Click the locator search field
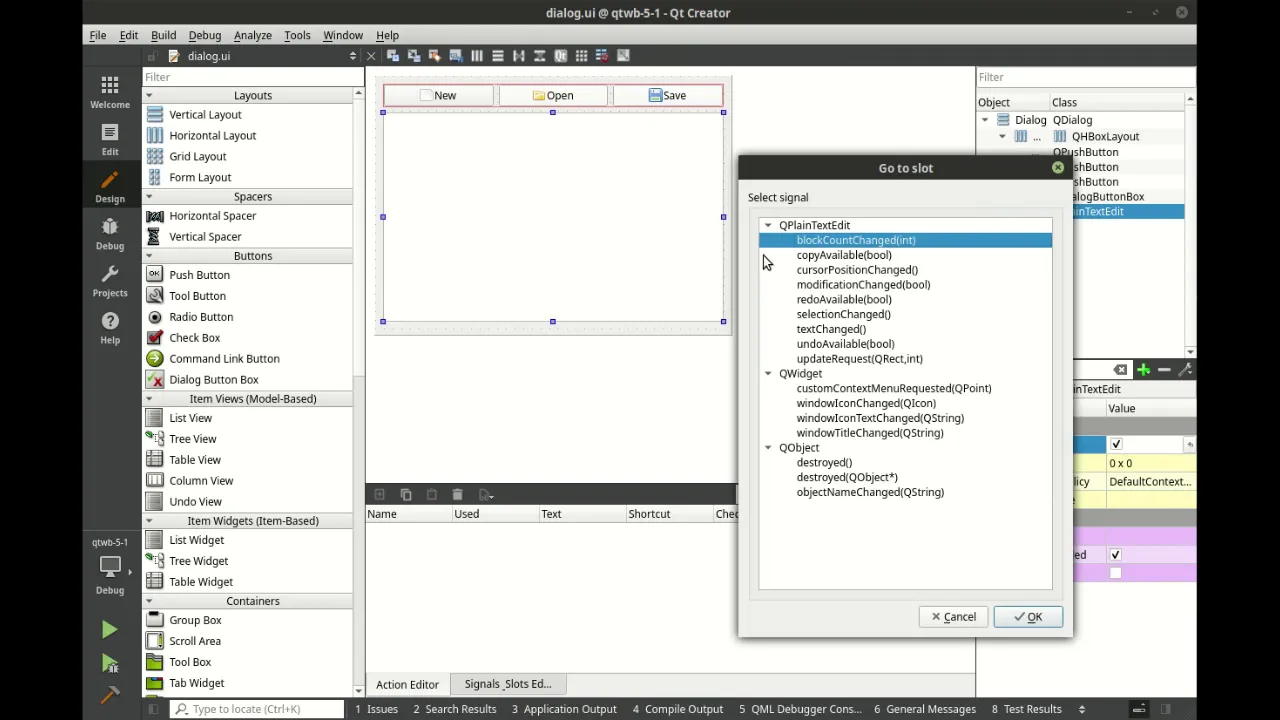 click(x=256, y=709)
